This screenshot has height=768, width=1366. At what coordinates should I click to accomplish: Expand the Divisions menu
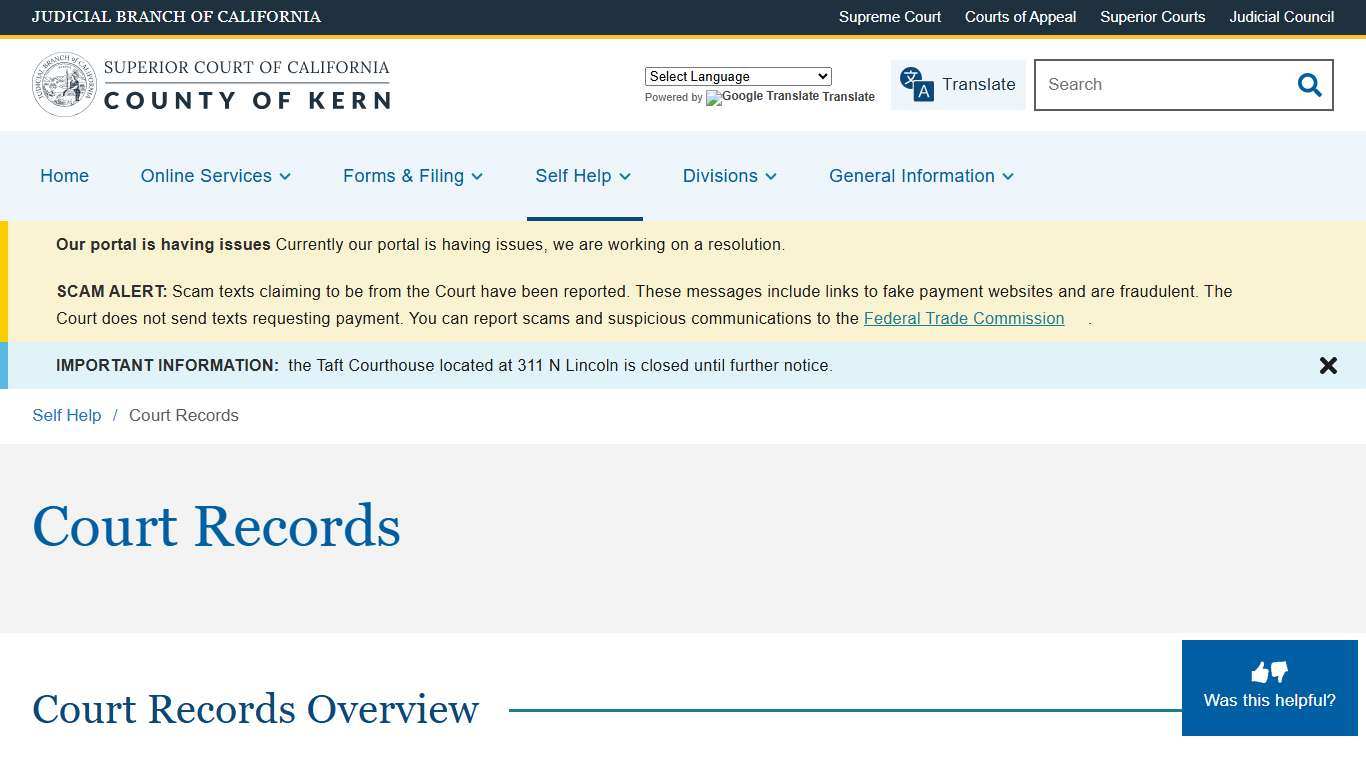pyautogui.click(x=729, y=176)
